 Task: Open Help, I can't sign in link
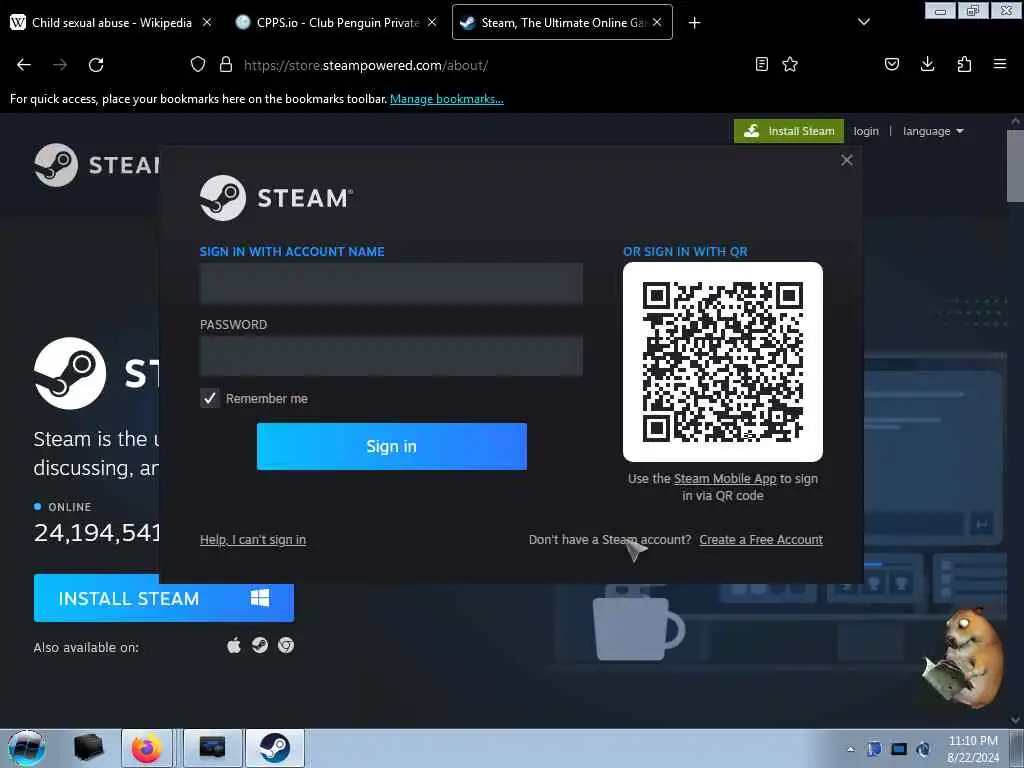253,539
